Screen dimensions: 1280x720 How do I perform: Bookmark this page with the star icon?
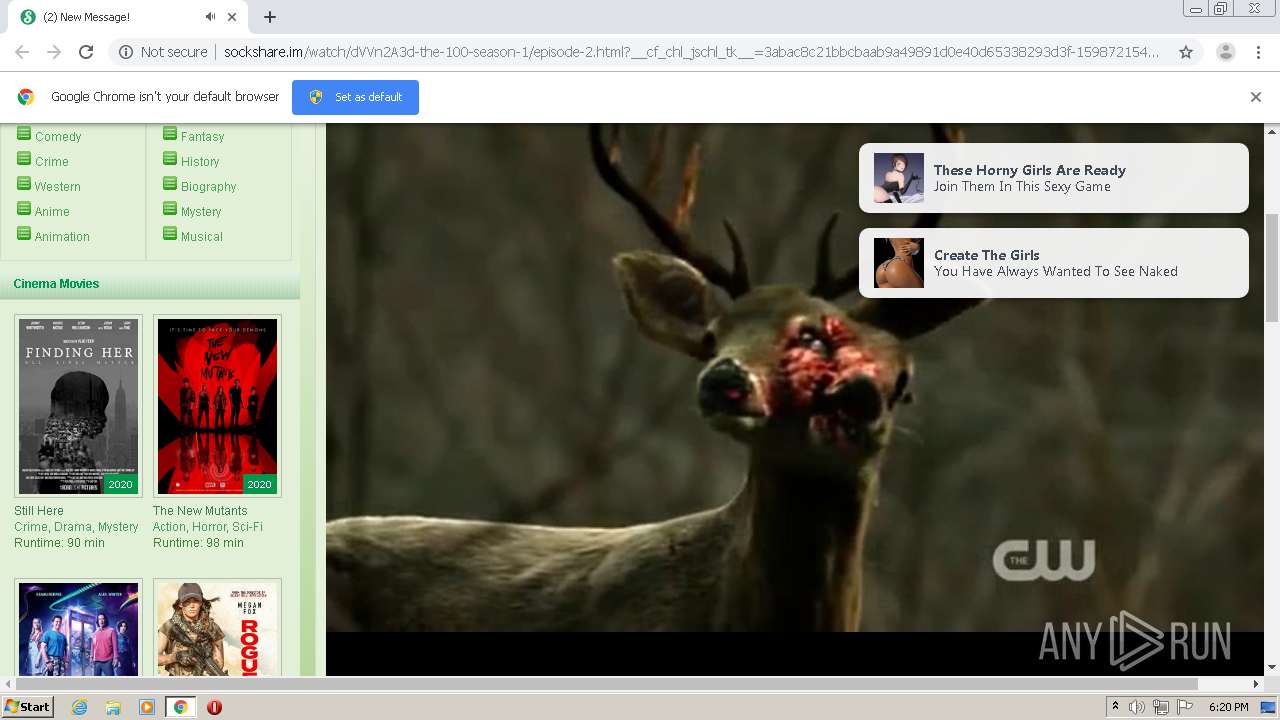pos(1186,52)
